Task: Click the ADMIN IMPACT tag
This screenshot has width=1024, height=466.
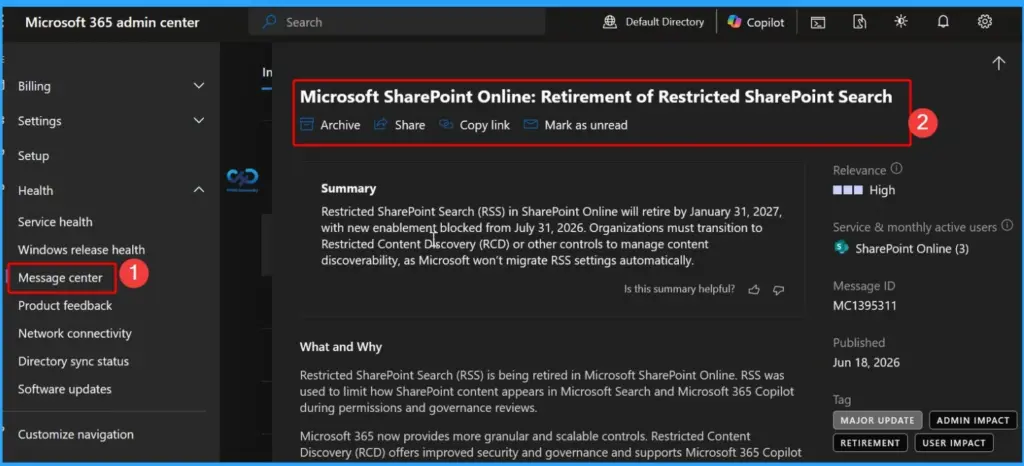Action: [x=973, y=420]
